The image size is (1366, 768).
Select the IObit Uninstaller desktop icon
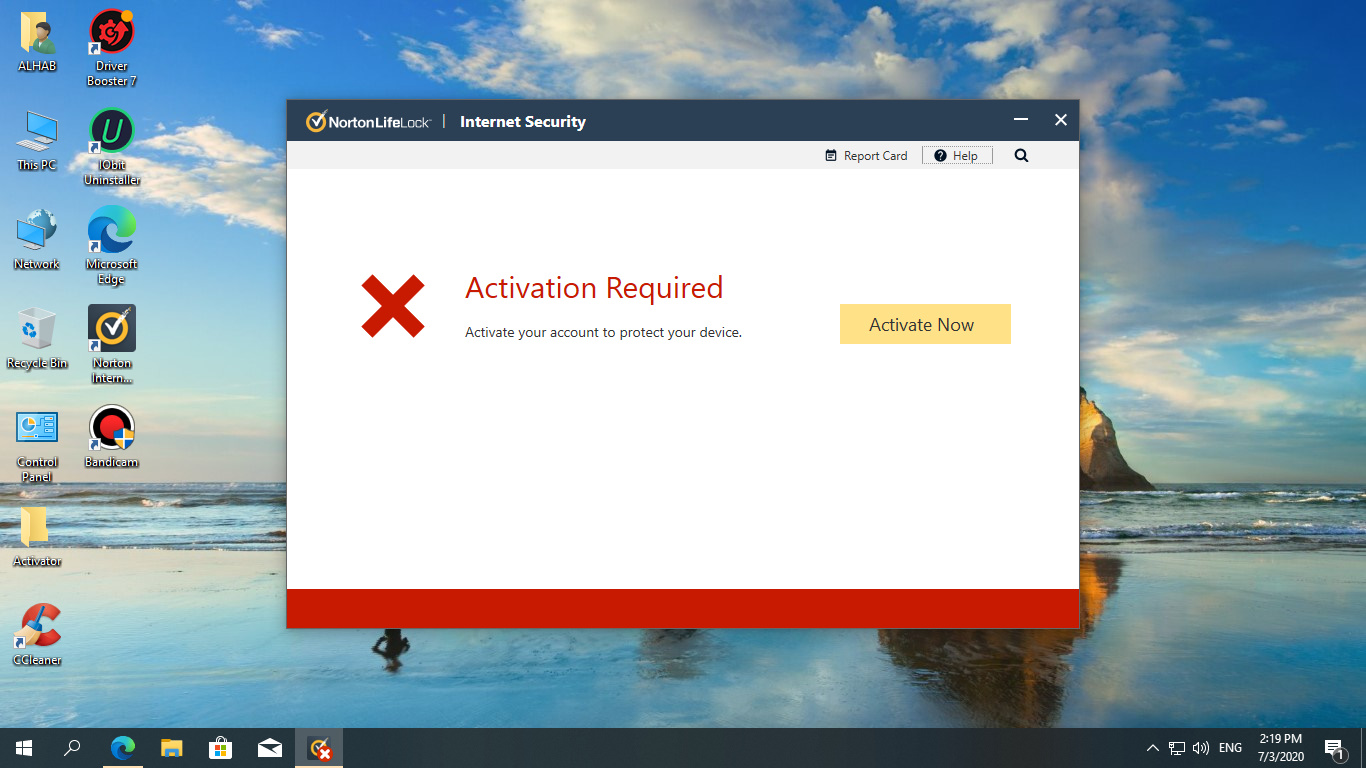(112, 147)
